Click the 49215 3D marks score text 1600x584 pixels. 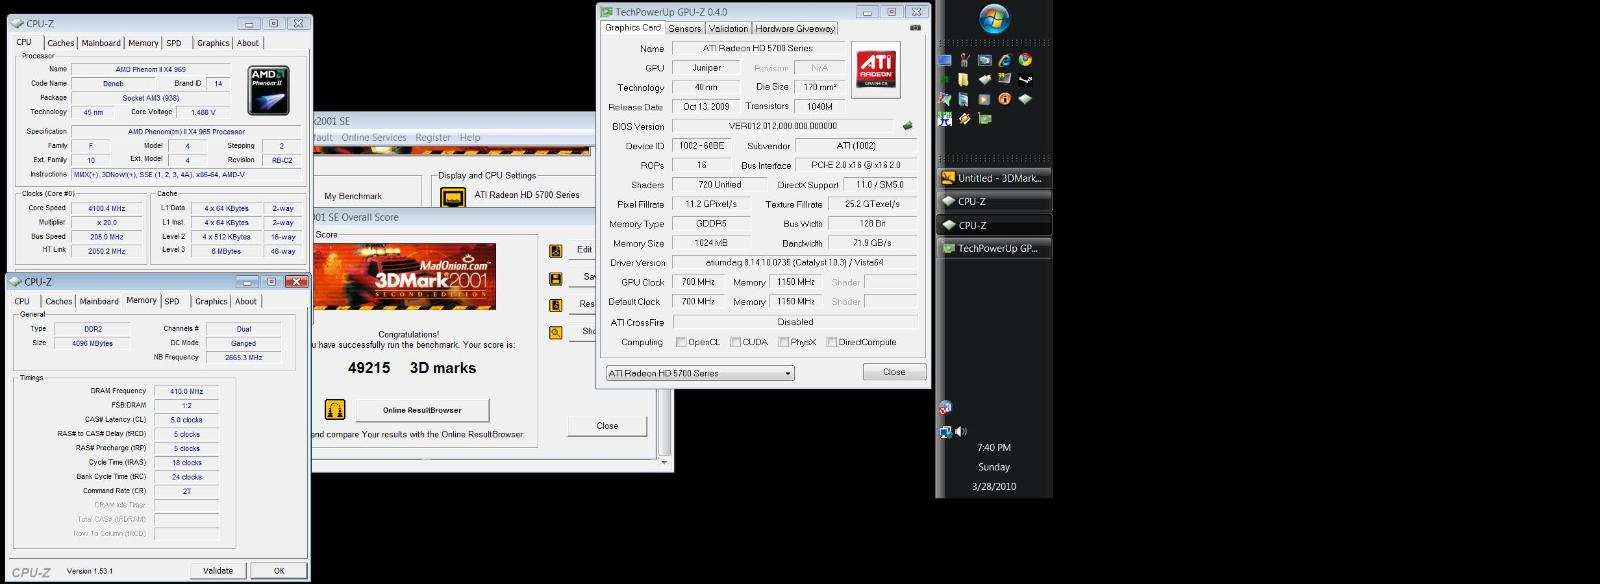412,368
